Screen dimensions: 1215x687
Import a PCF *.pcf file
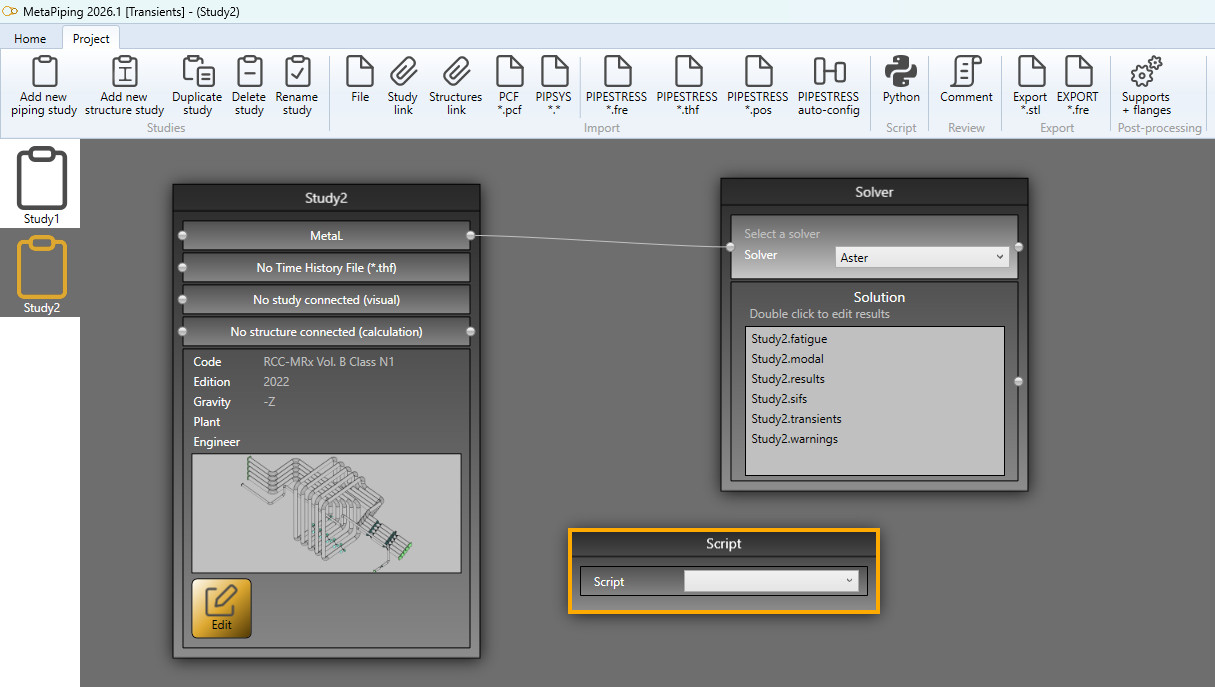tap(510, 86)
